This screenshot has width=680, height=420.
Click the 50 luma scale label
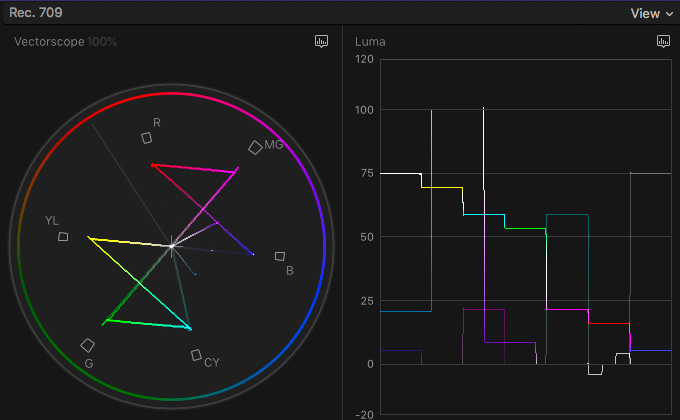coord(367,237)
